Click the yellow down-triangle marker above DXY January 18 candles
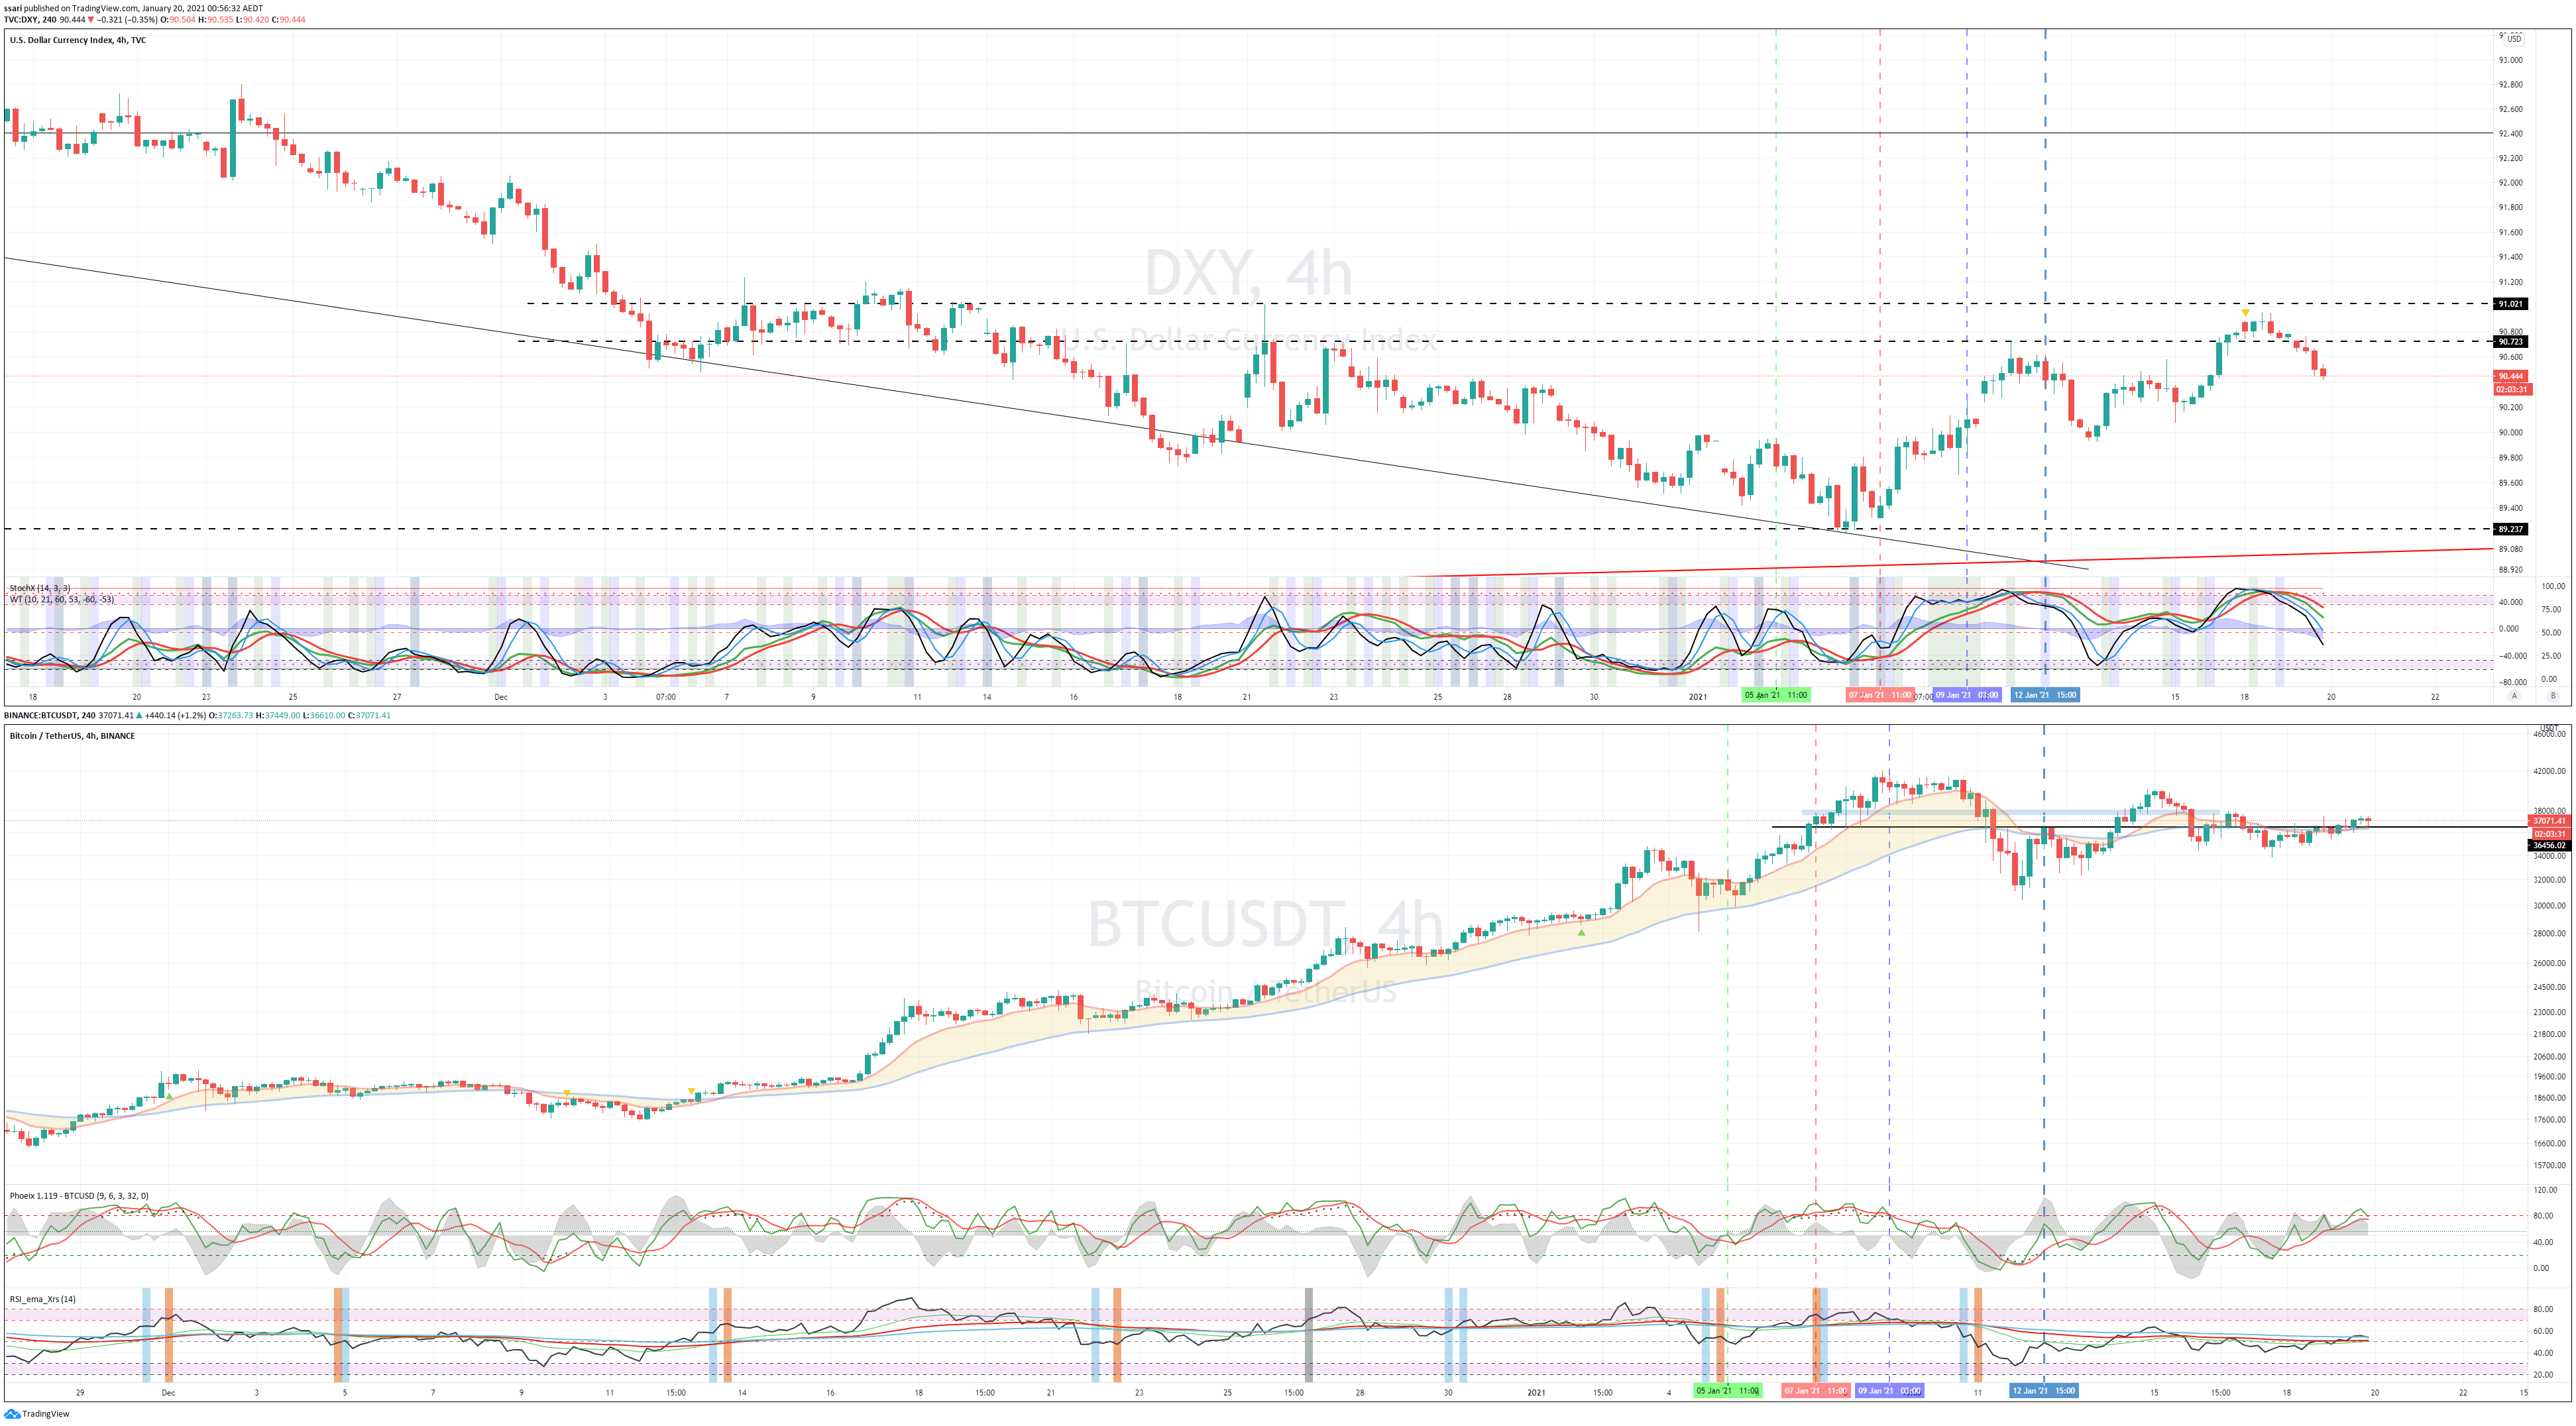The image size is (2576, 1426). click(x=2245, y=312)
